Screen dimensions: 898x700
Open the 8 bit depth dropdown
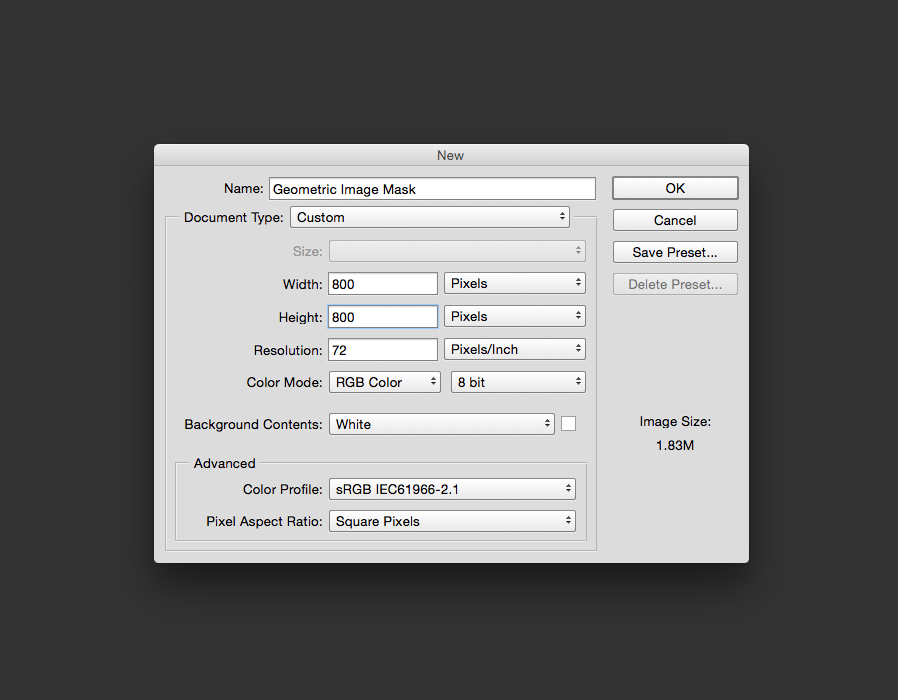point(518,382)
